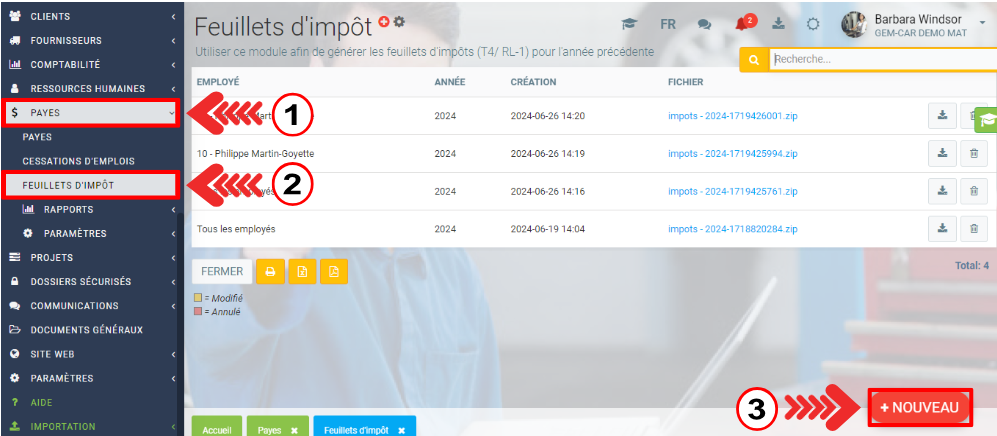The height and width of the screenshot is (436, 997).
Task: Delete the Tous les employés row
Action: [x=973, y=229]
